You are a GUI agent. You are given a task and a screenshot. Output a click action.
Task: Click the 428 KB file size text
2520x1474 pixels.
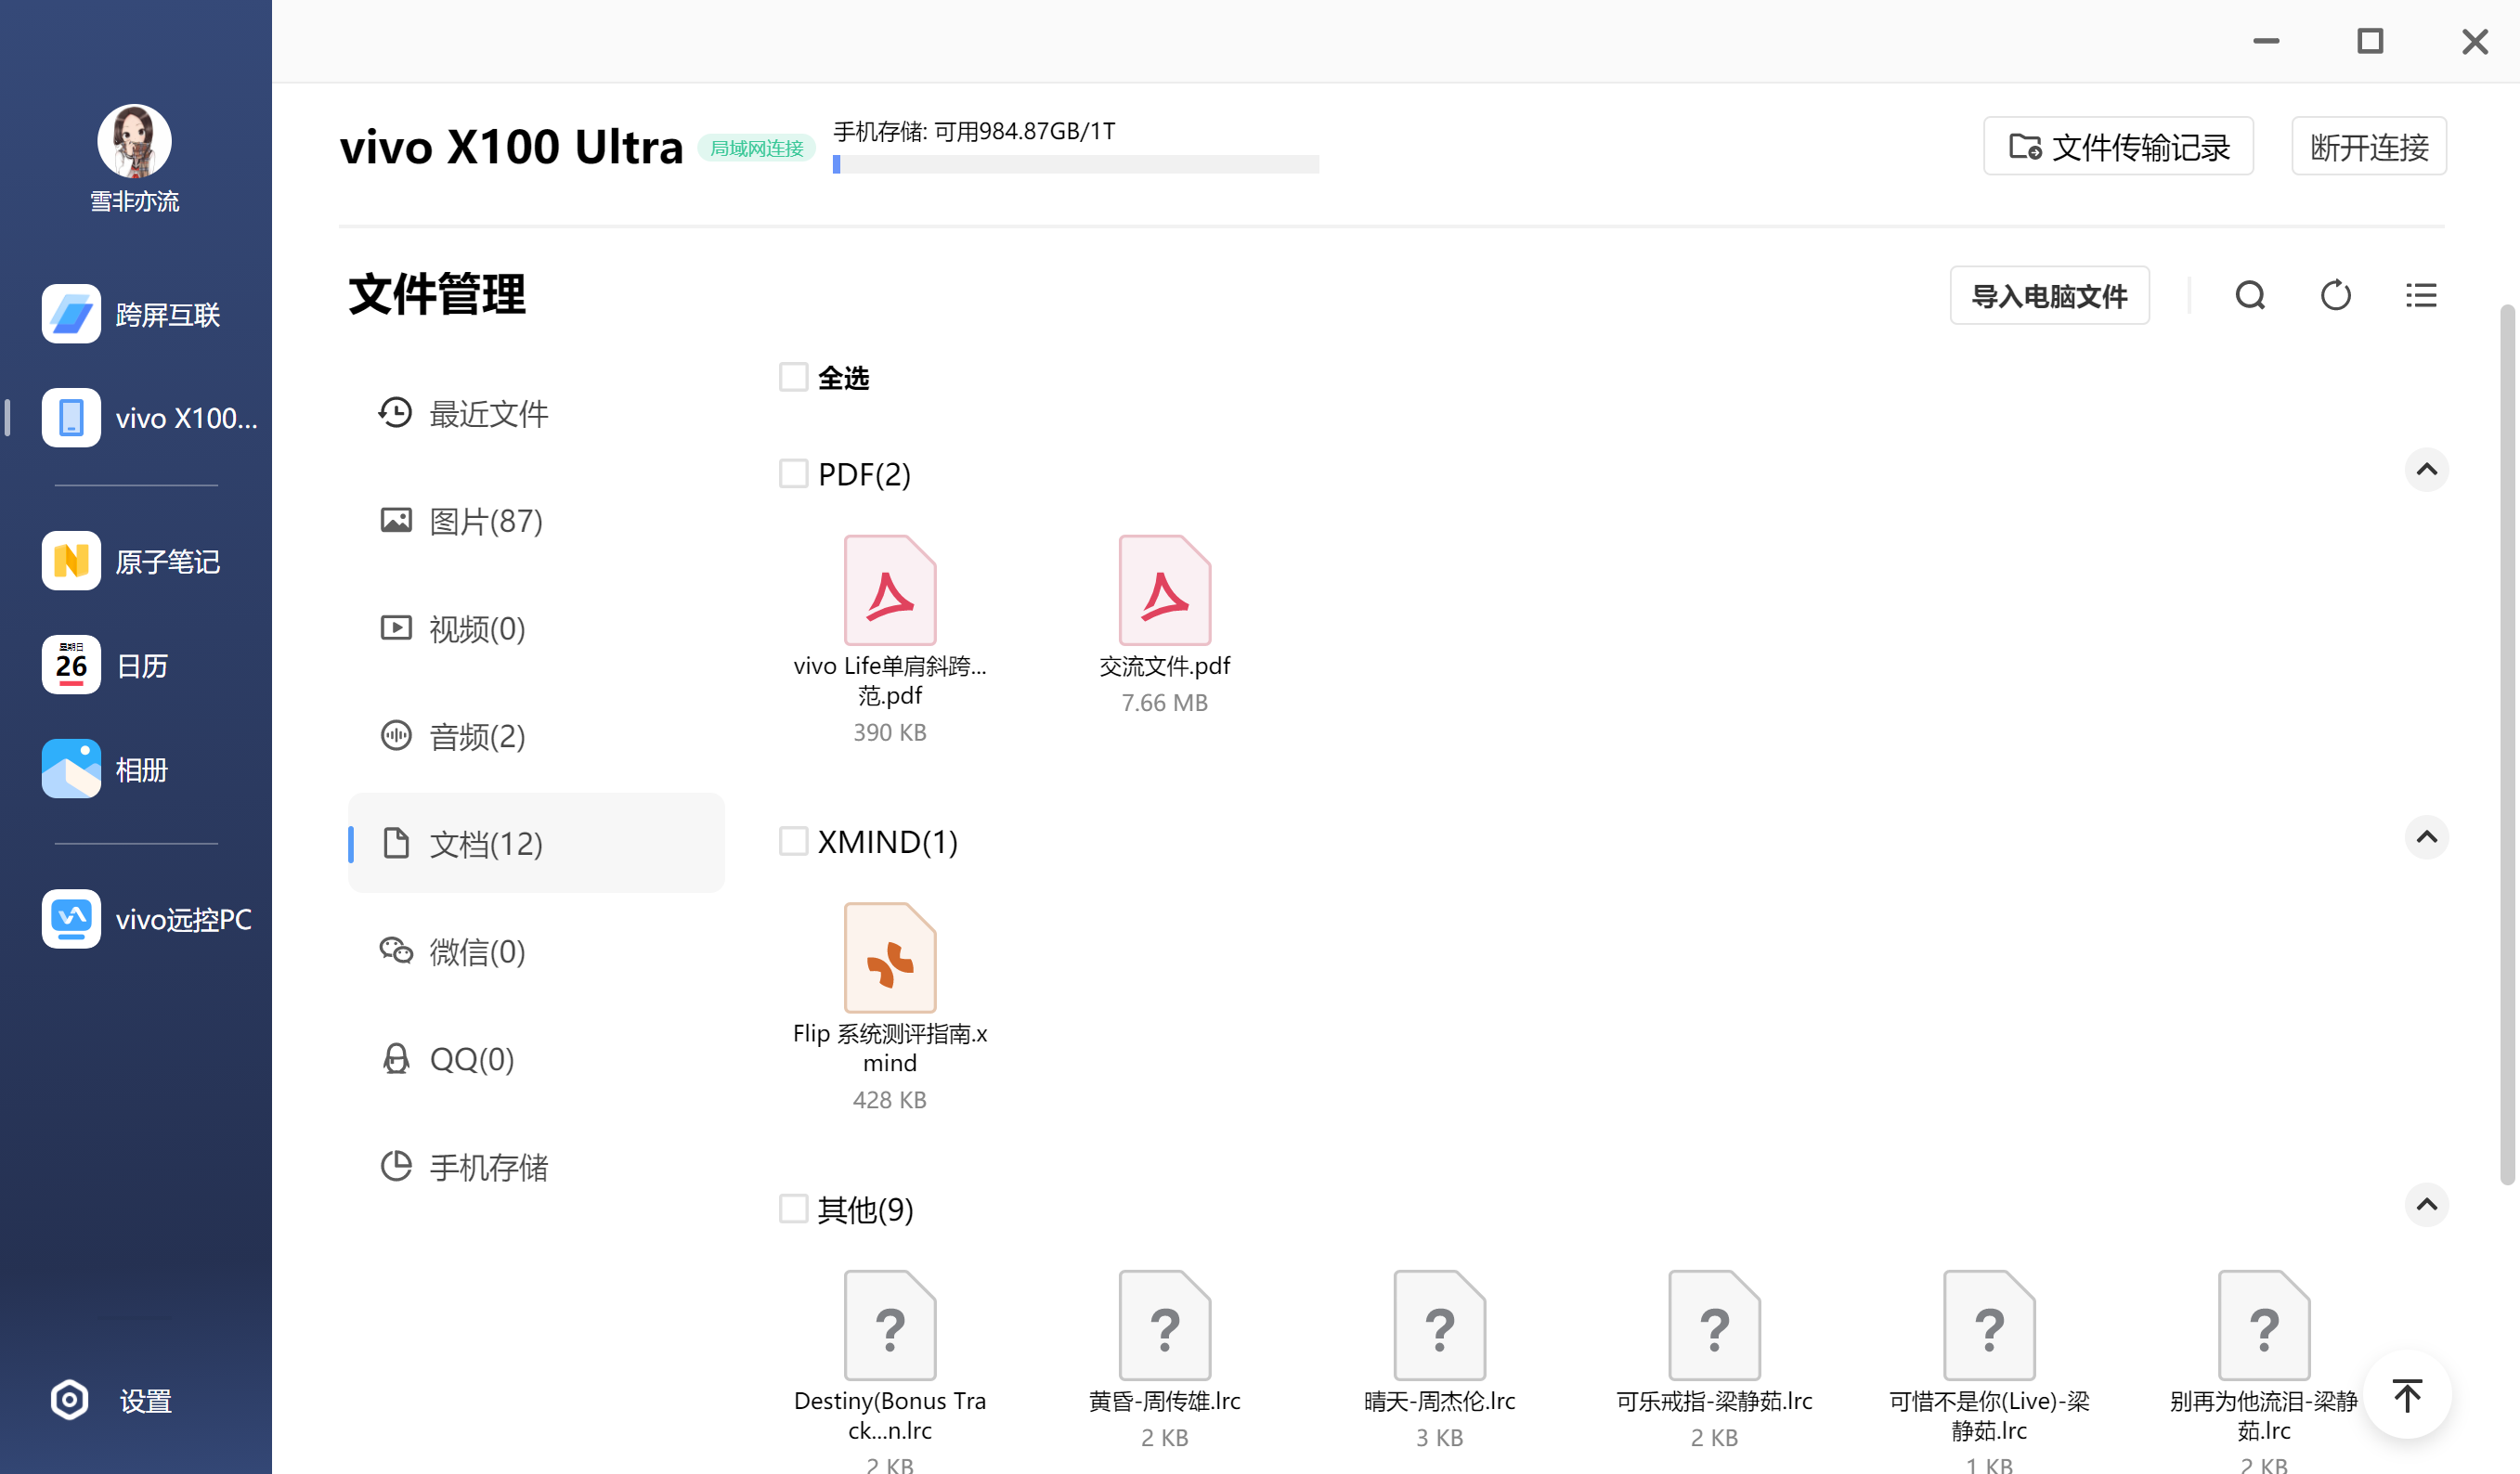890,1099
